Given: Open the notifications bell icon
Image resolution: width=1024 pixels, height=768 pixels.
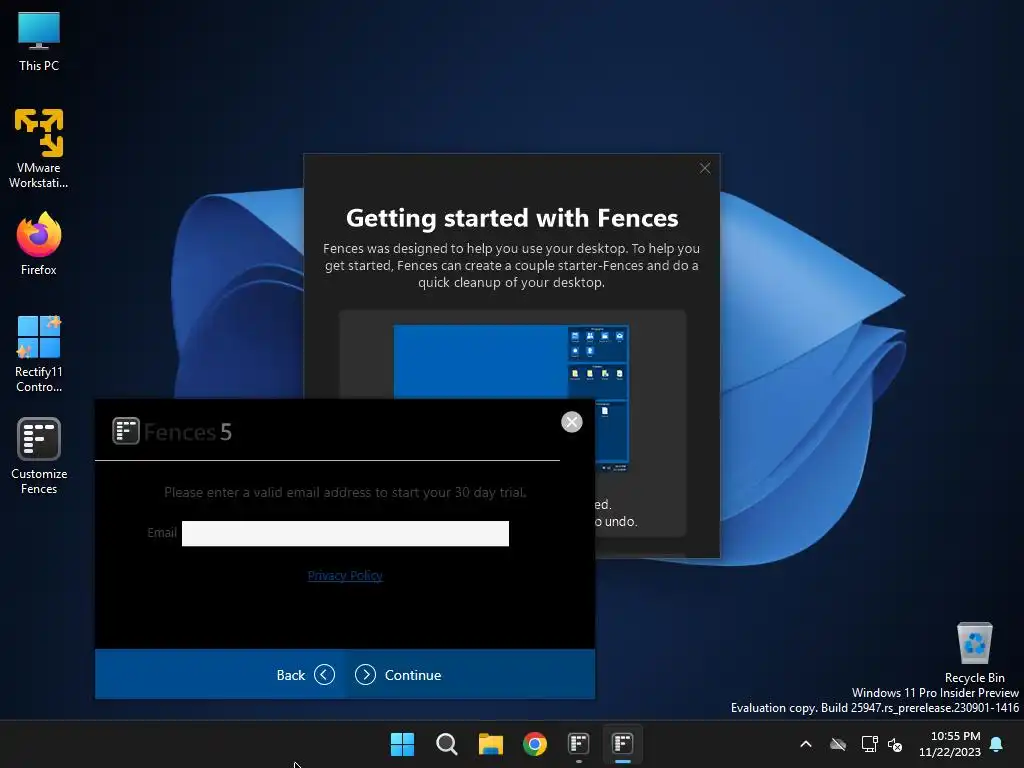Looking at the screenshot, I should 997,744.
